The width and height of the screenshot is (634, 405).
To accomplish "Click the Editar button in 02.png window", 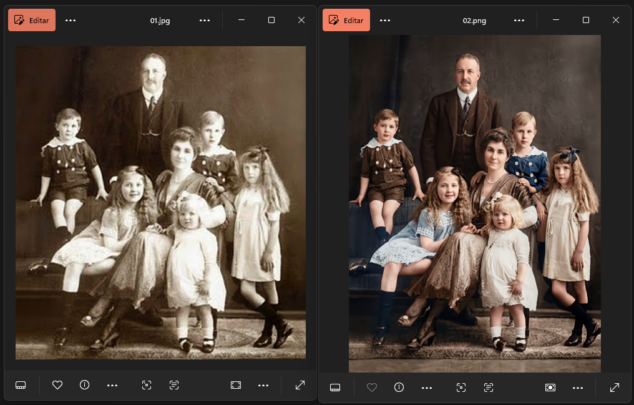I will tap(346, 20).
